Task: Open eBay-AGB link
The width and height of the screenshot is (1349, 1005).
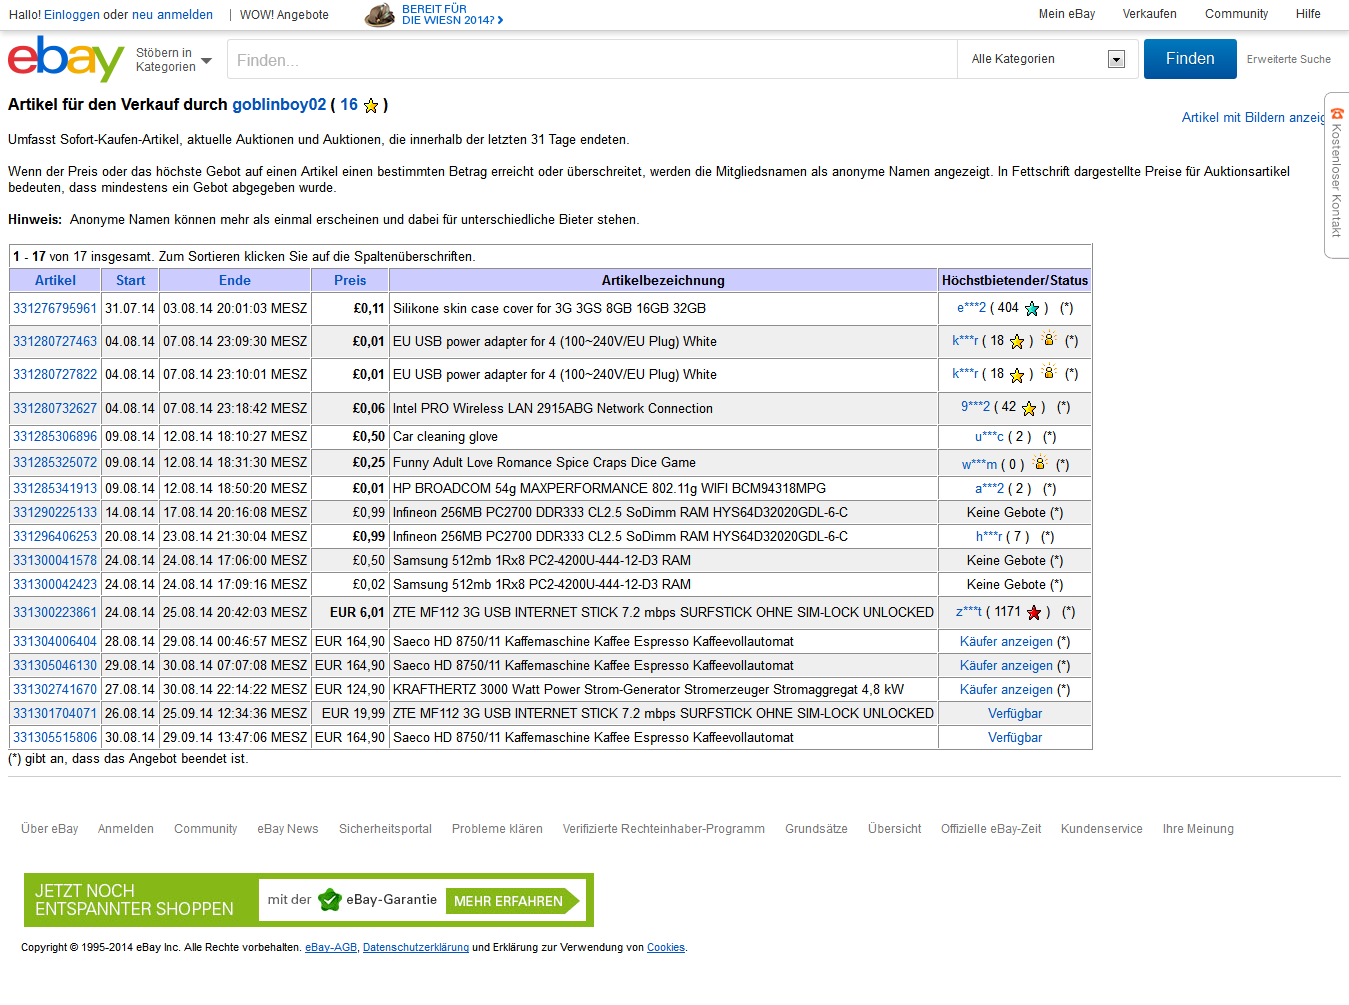Action: pos(331,948)
